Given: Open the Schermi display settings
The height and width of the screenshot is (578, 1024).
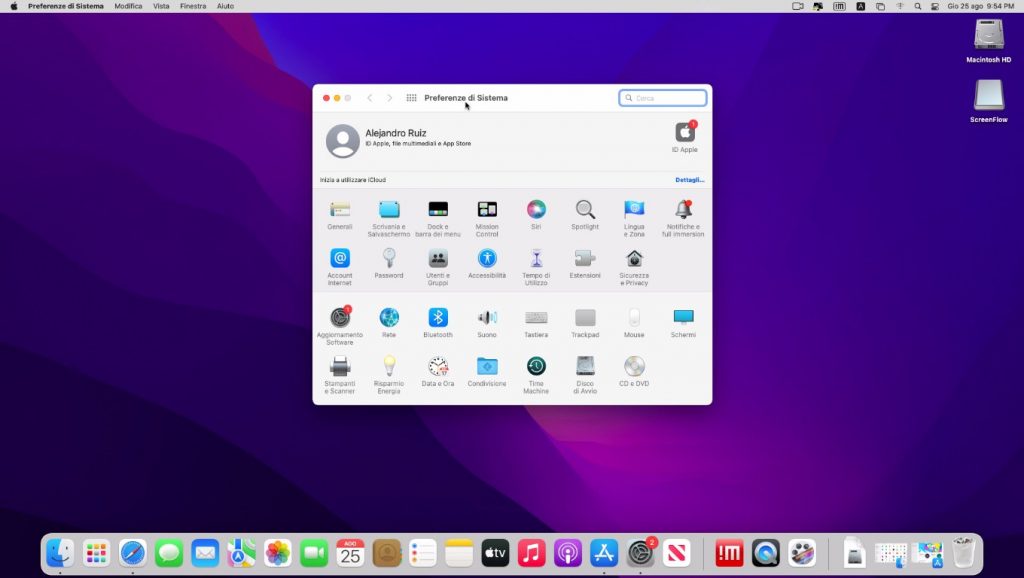Looking at the screenshot, I should click(683, 318).
